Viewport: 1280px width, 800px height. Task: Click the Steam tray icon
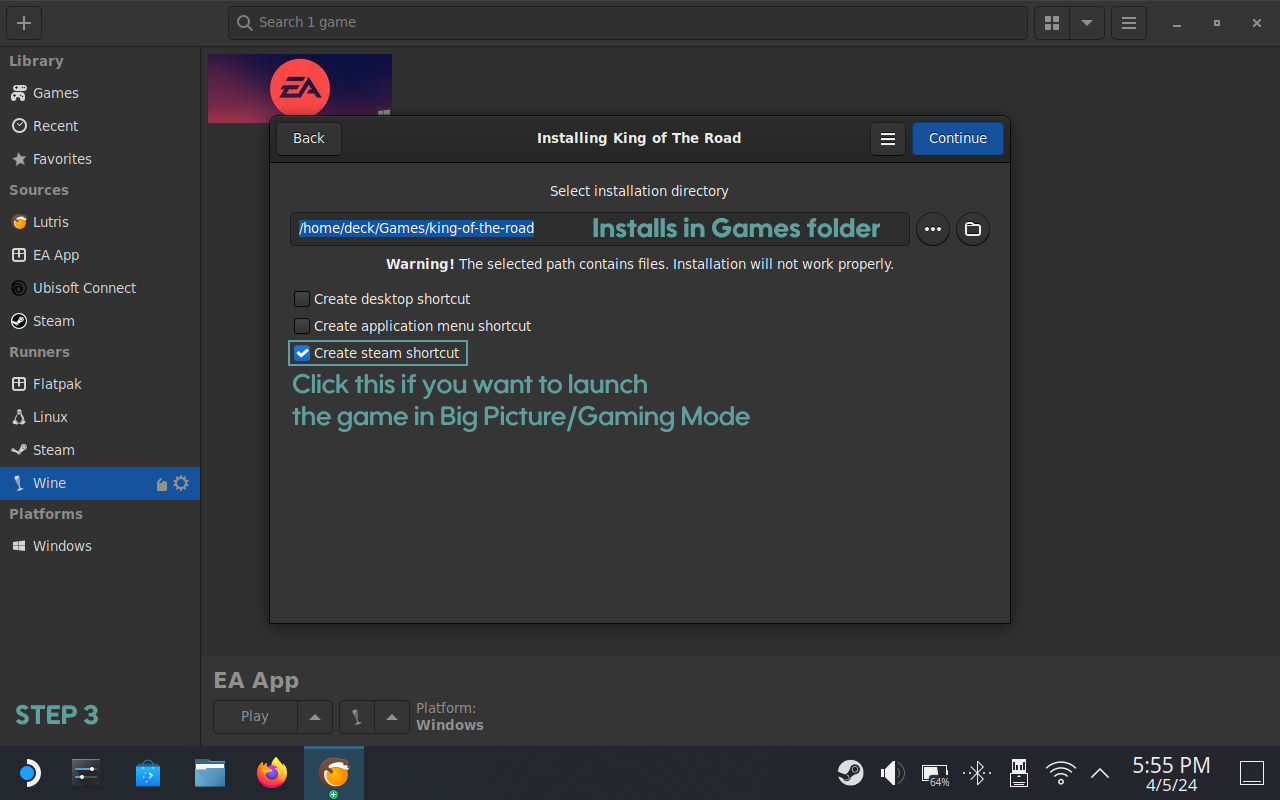click(x=851, y=773)
